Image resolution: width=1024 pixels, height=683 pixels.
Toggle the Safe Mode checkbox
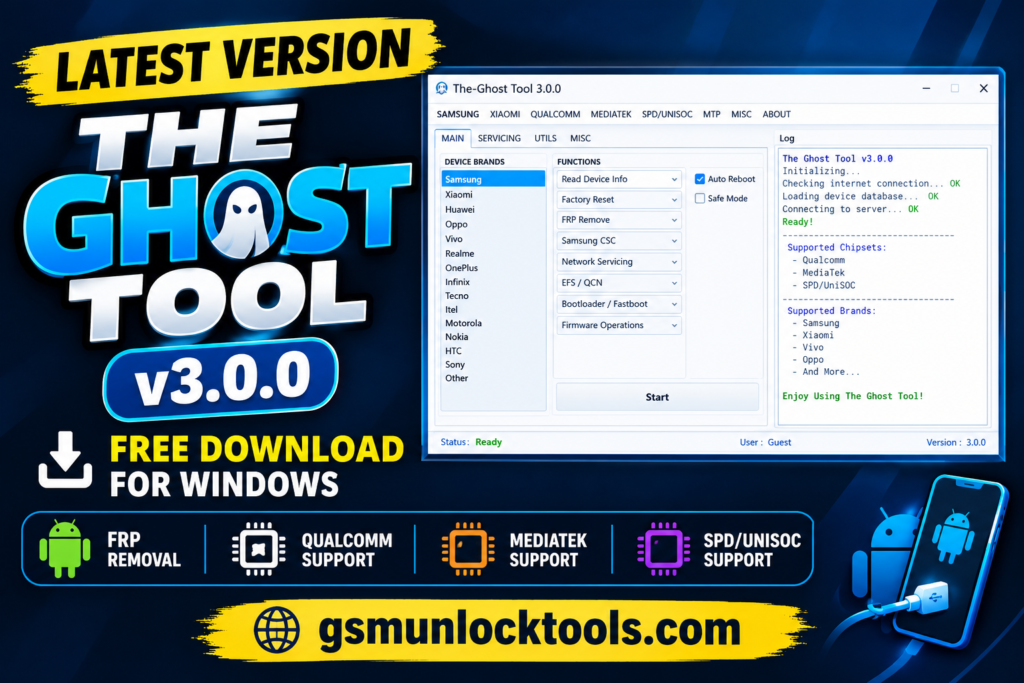point(700,199)
